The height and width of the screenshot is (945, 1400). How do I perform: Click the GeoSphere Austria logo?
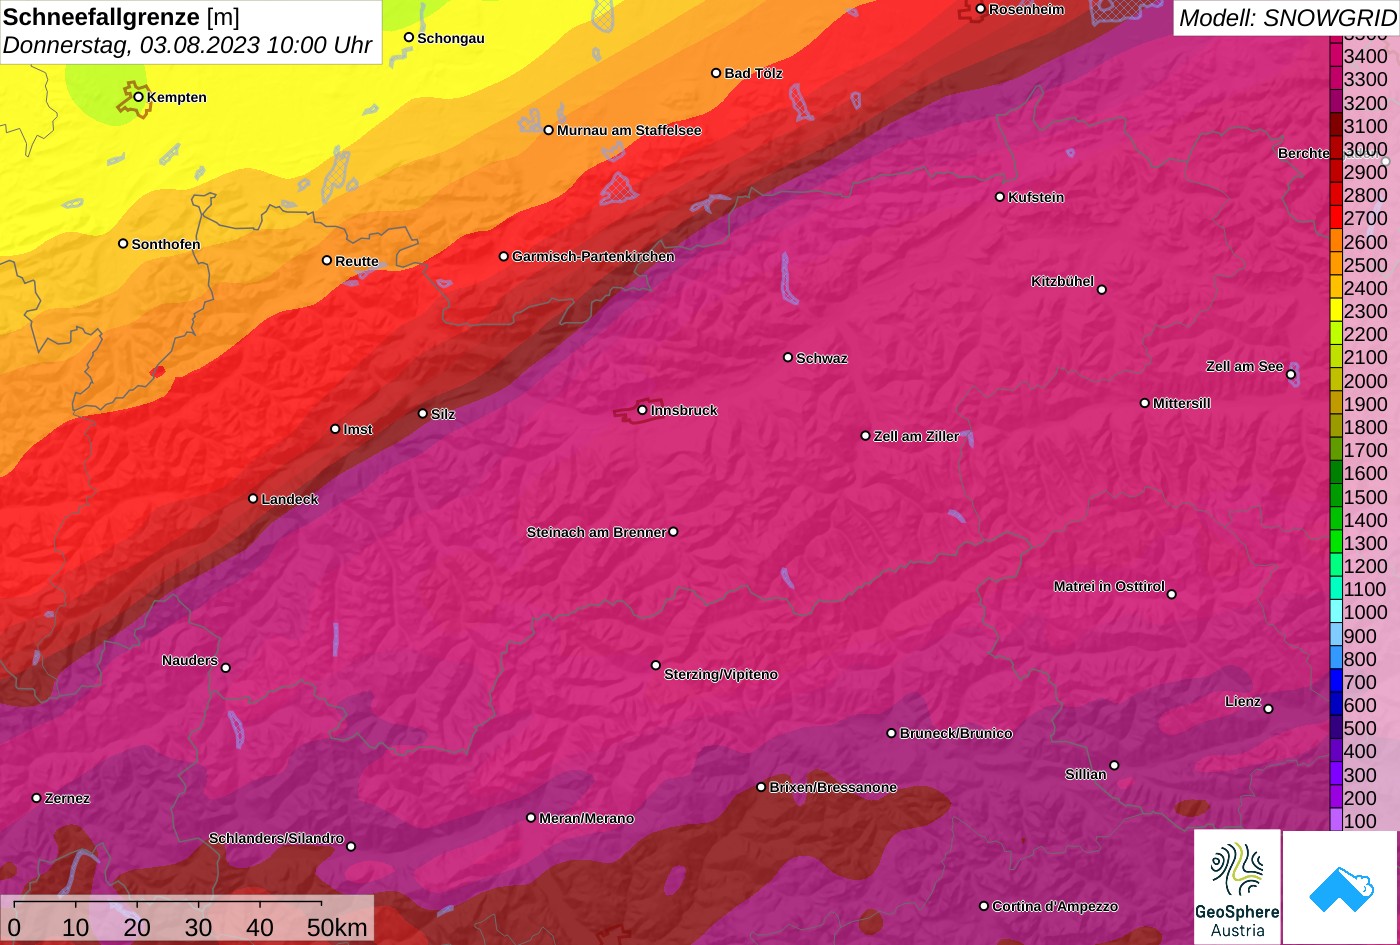(1237, 887)
